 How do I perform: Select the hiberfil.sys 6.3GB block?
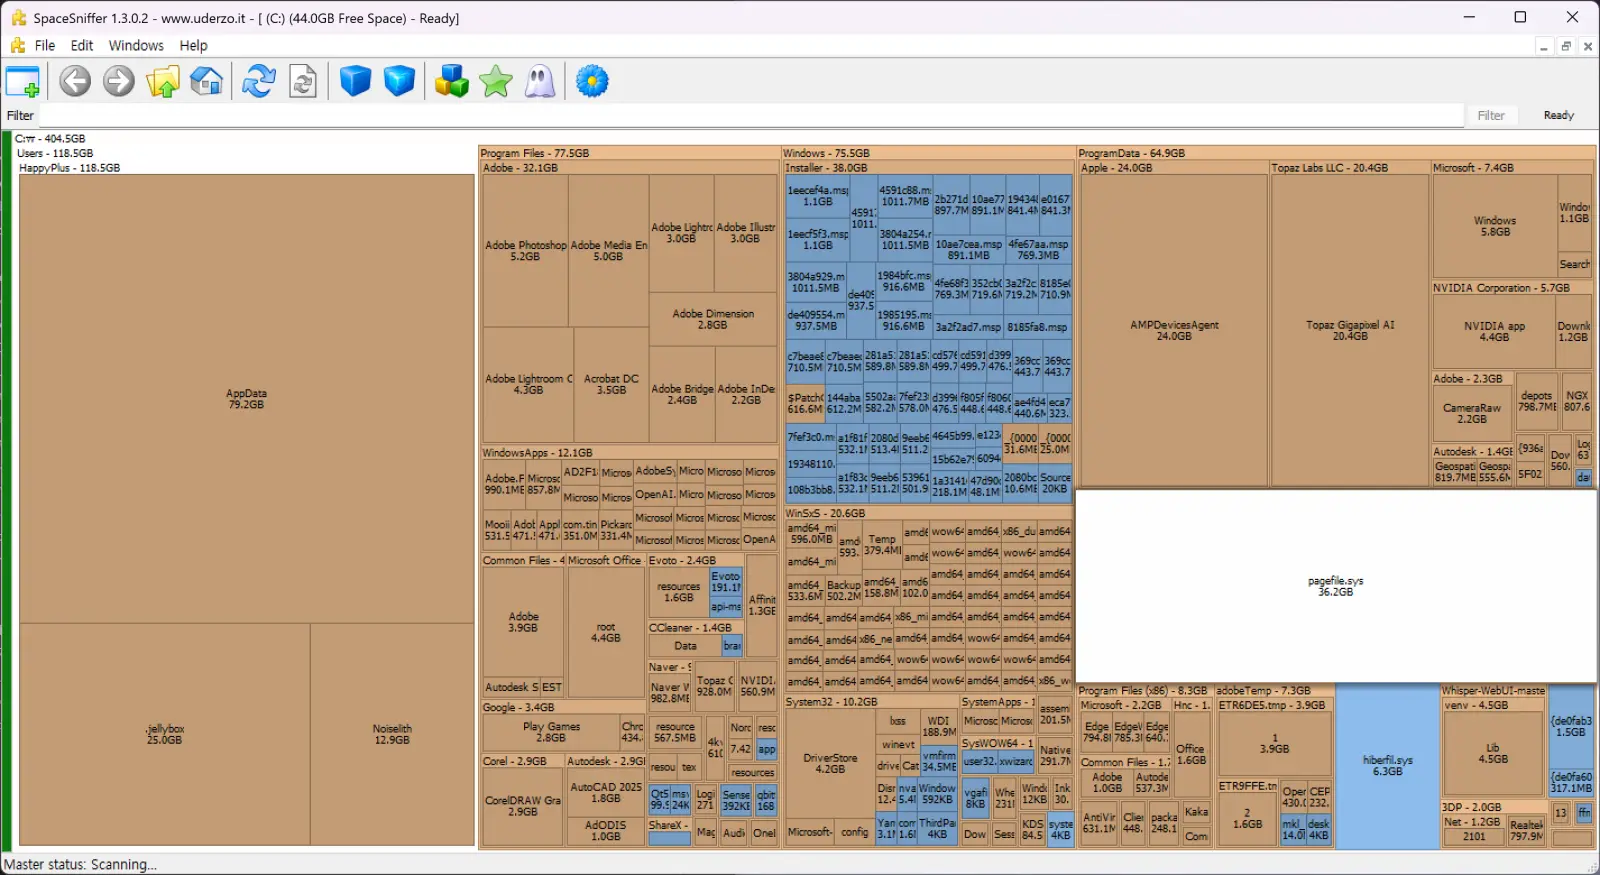click(1387, 765)
